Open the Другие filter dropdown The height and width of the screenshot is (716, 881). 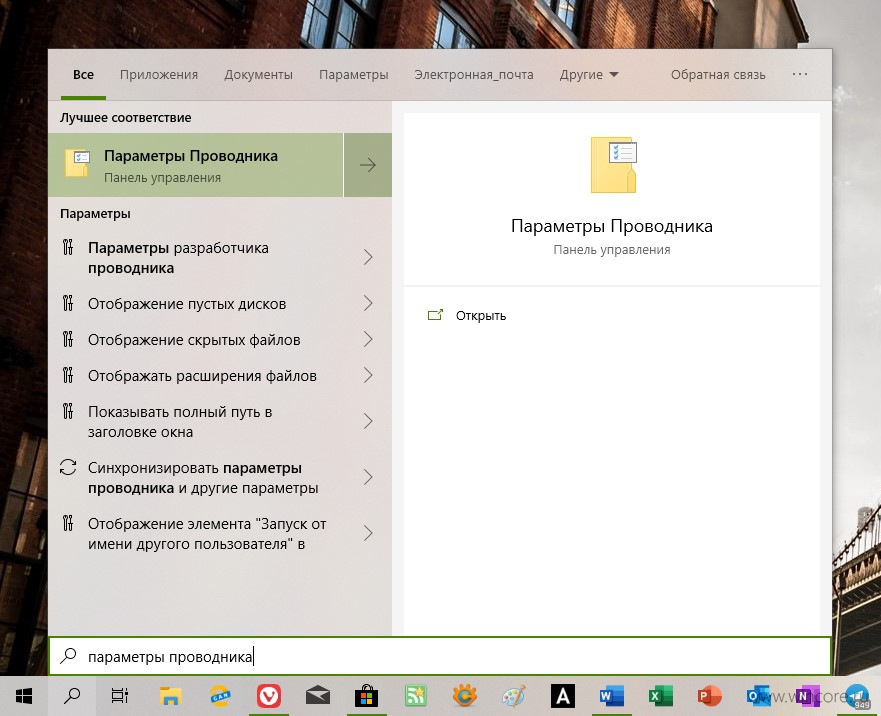589,75
